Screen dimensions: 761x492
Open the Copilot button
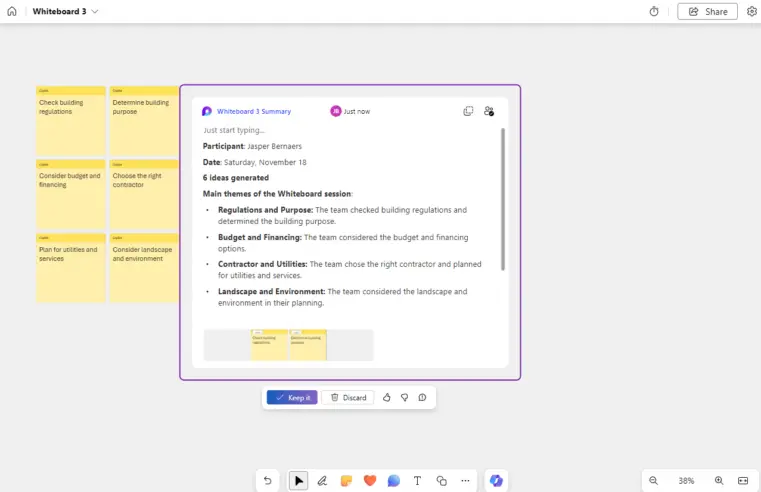(x=496, y=481)
